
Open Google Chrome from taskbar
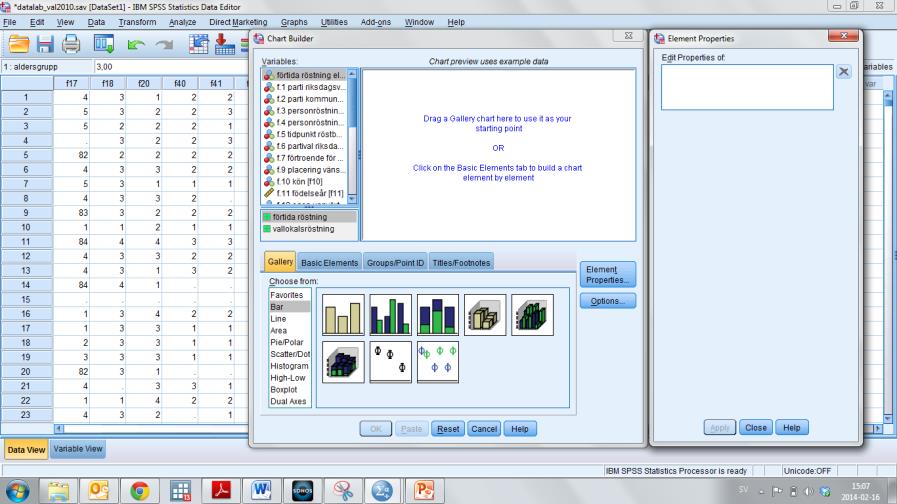pos(140,491)
